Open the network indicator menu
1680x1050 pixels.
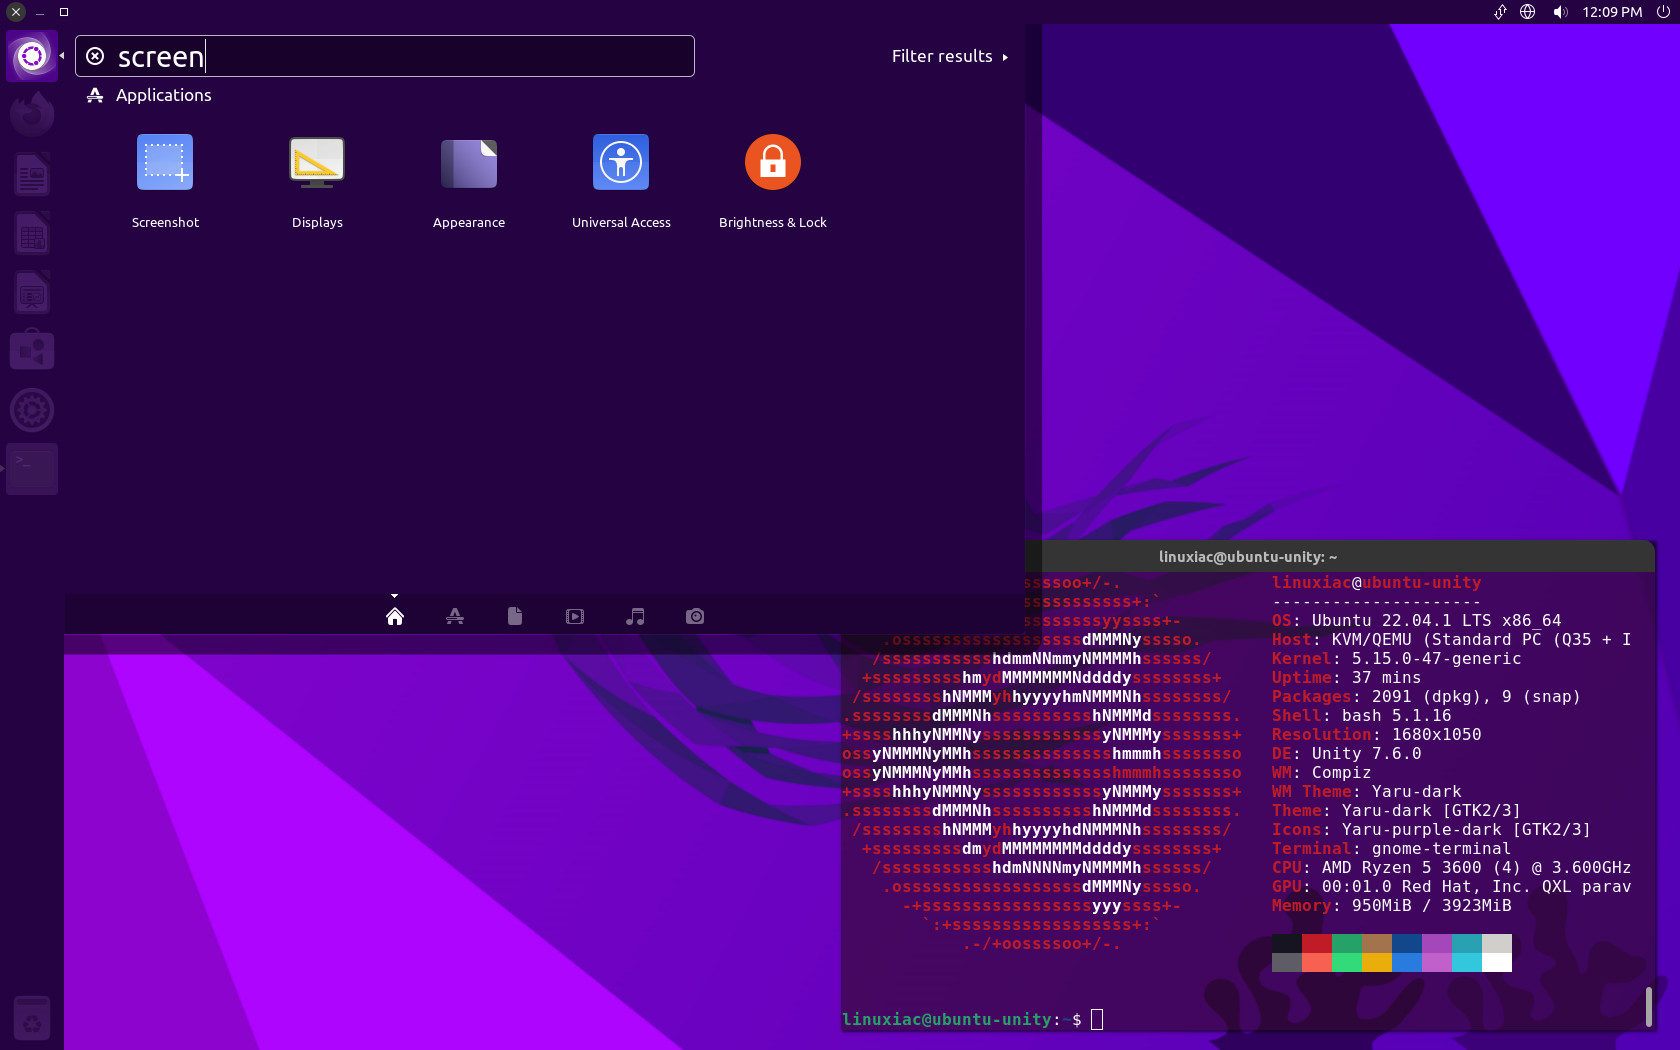pos(1500,12)
